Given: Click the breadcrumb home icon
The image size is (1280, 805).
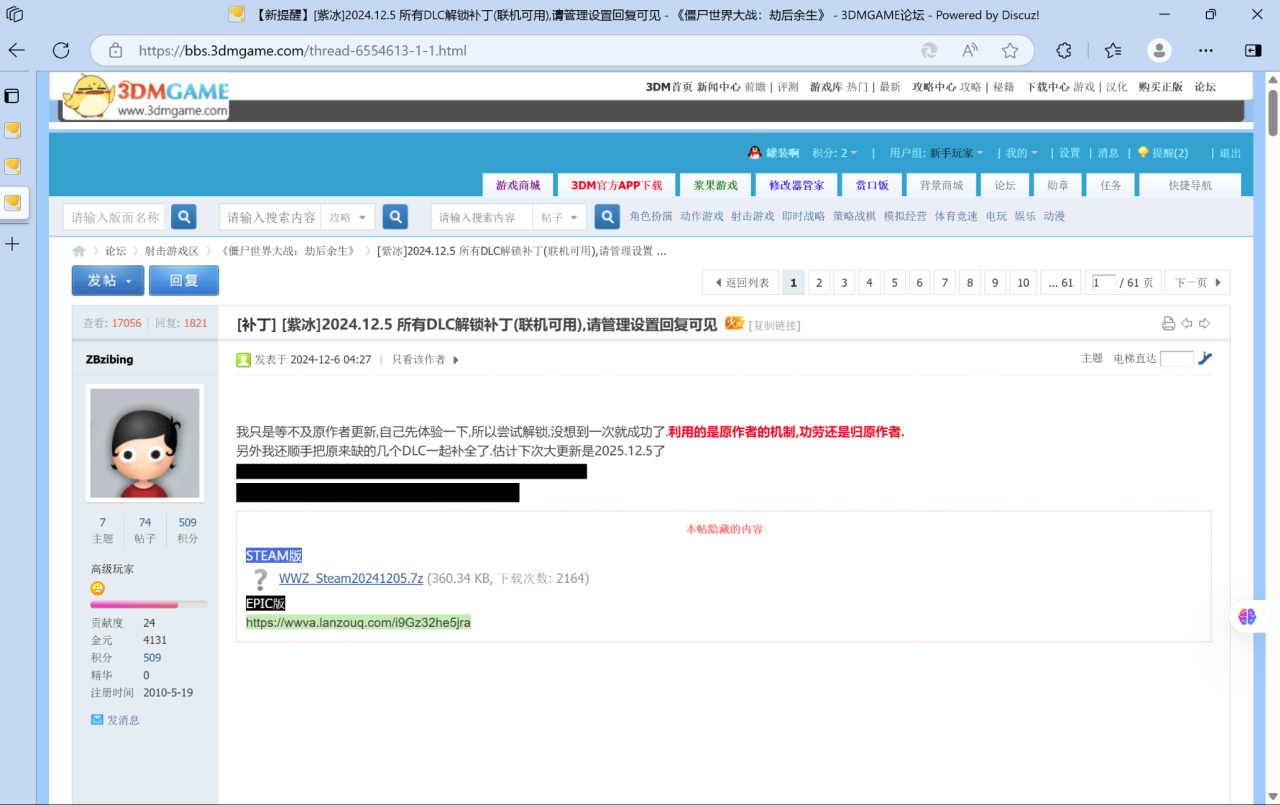Looking at the screenshot, I should 79,251.
